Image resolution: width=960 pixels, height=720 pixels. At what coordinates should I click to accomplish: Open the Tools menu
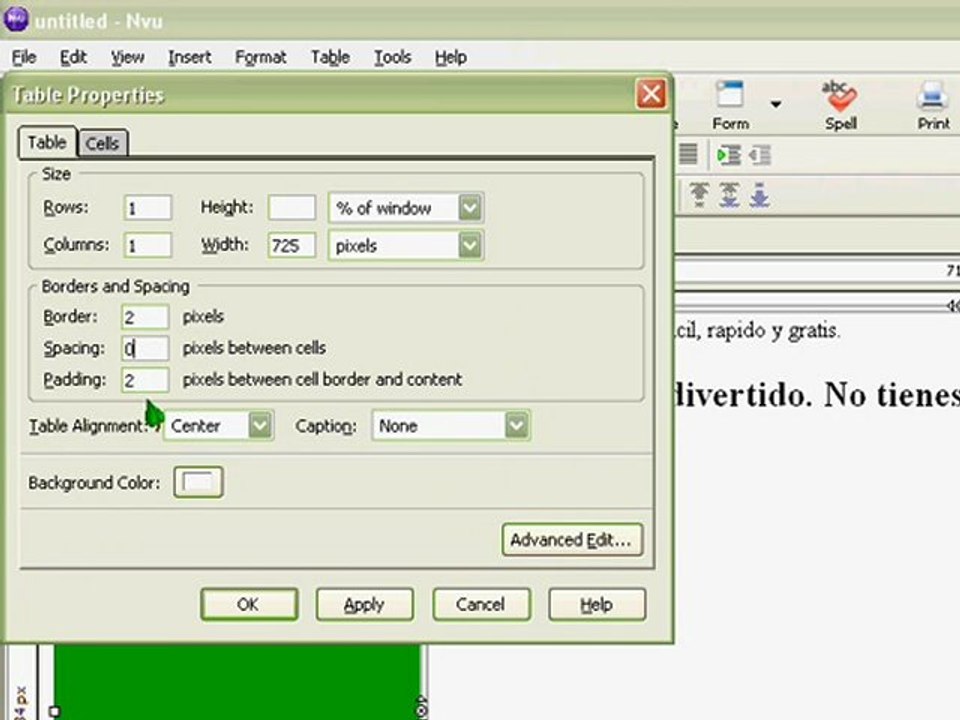(x=392, y=57)
